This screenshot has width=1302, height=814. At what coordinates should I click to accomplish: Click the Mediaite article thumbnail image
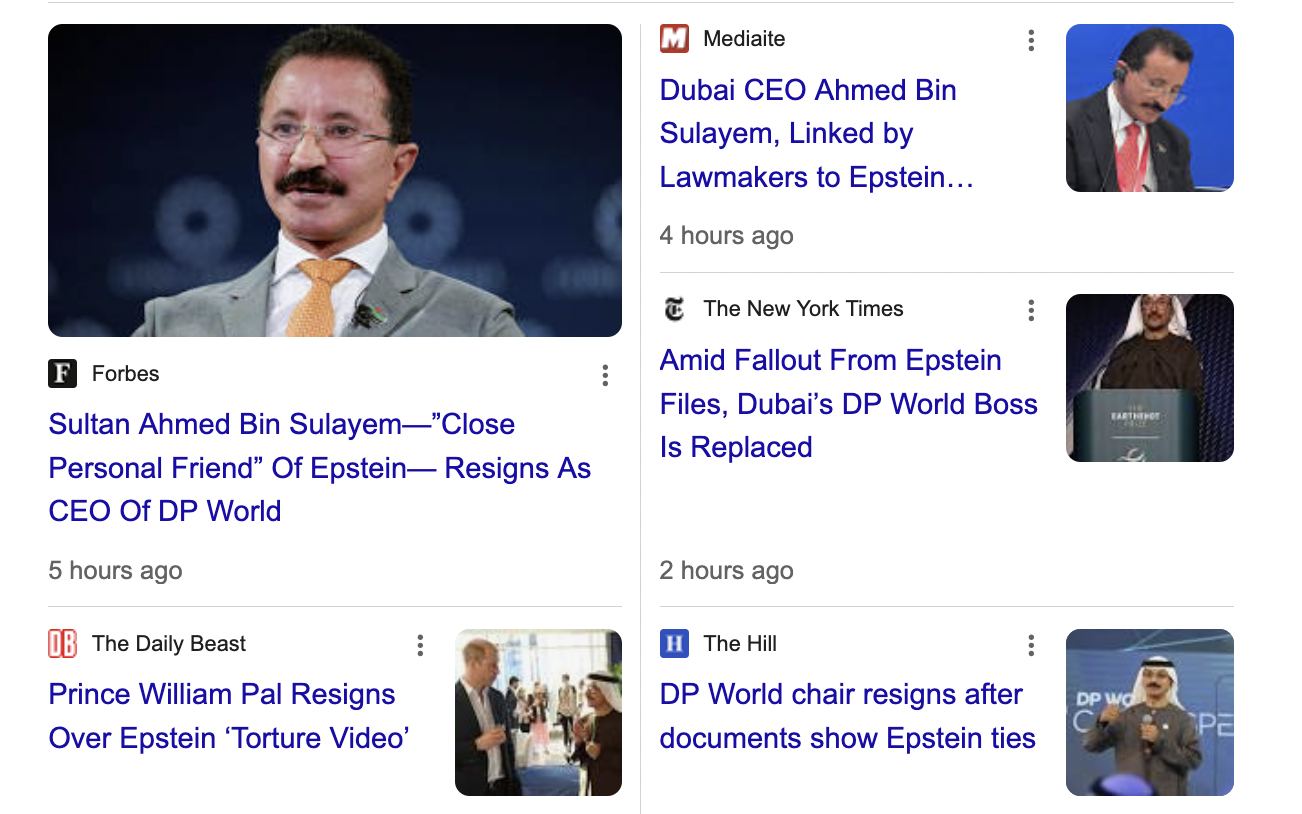[x=1149, y=108]
